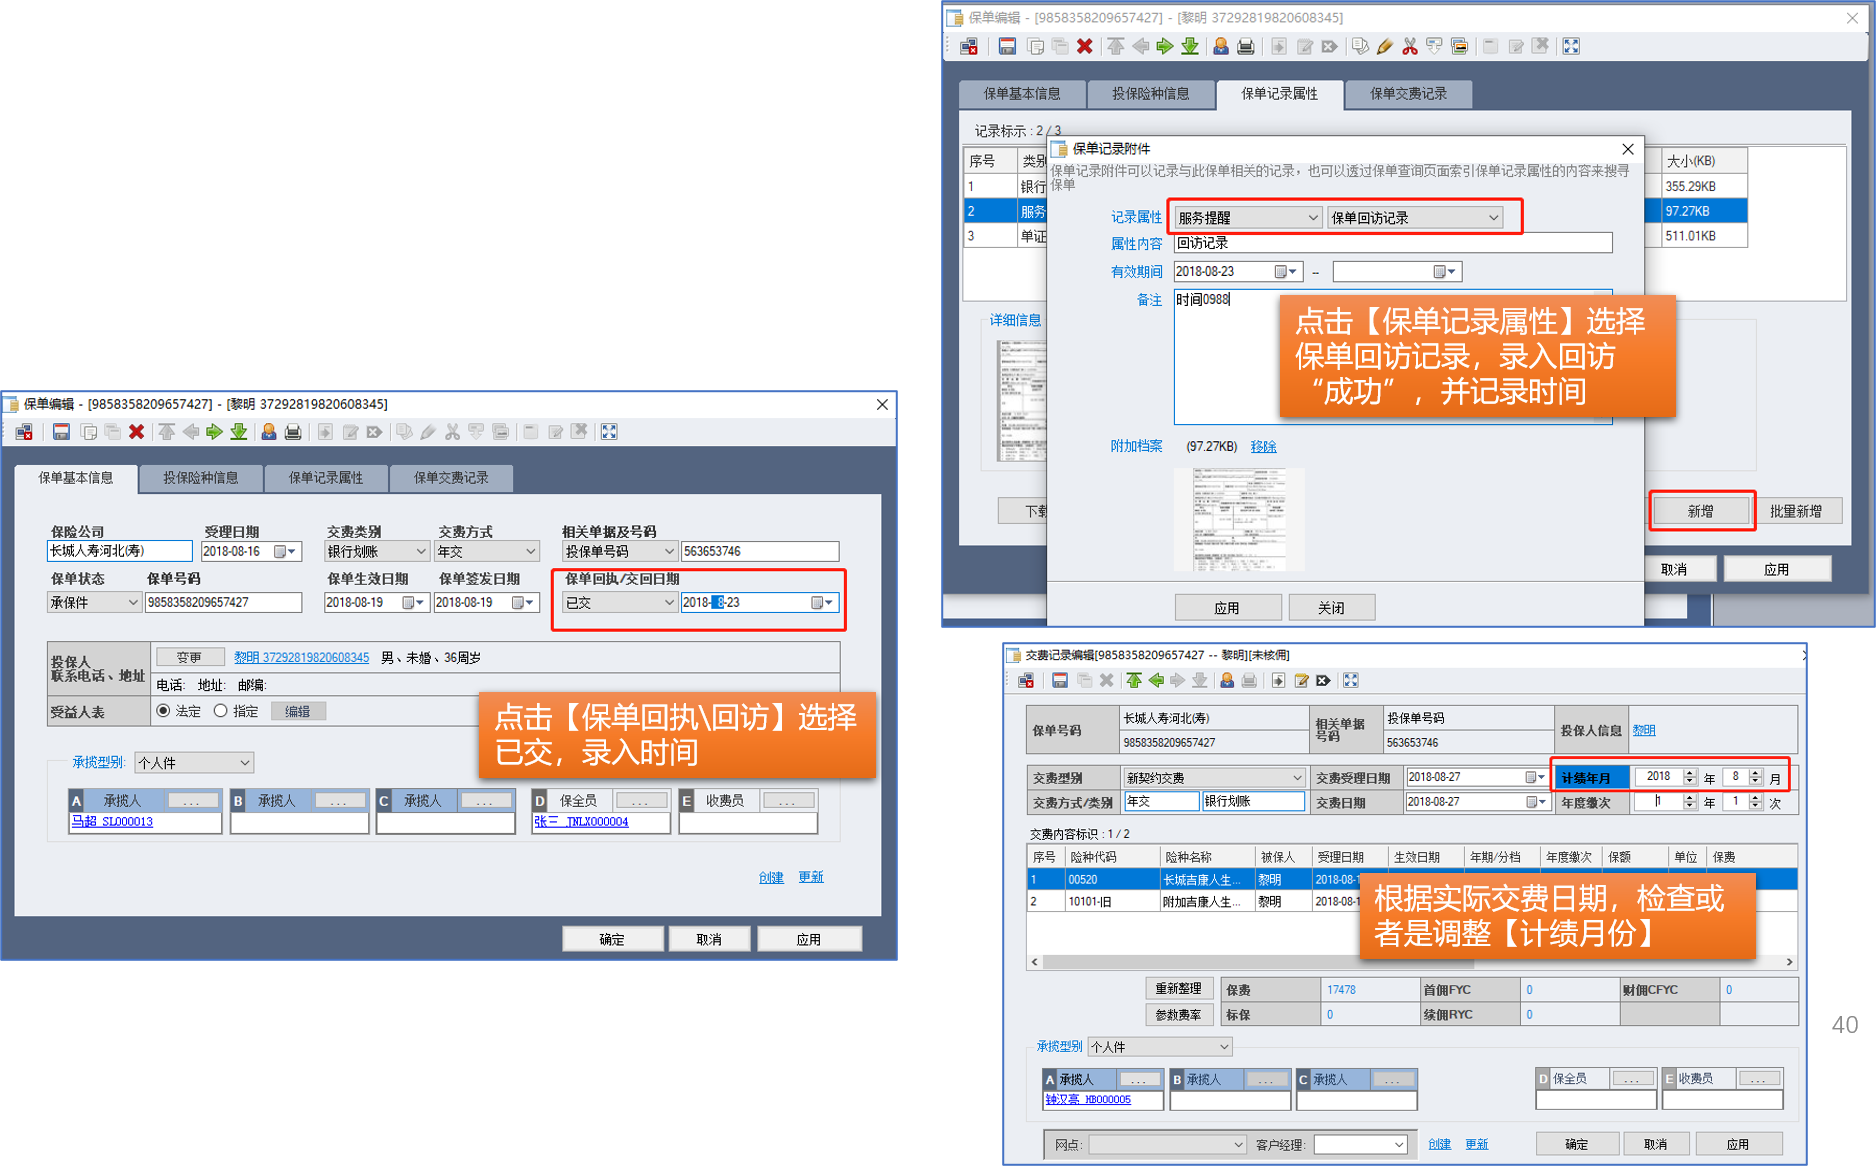
Task: Click the attached document thumbnail under 附加档案
Action: 1238,520
